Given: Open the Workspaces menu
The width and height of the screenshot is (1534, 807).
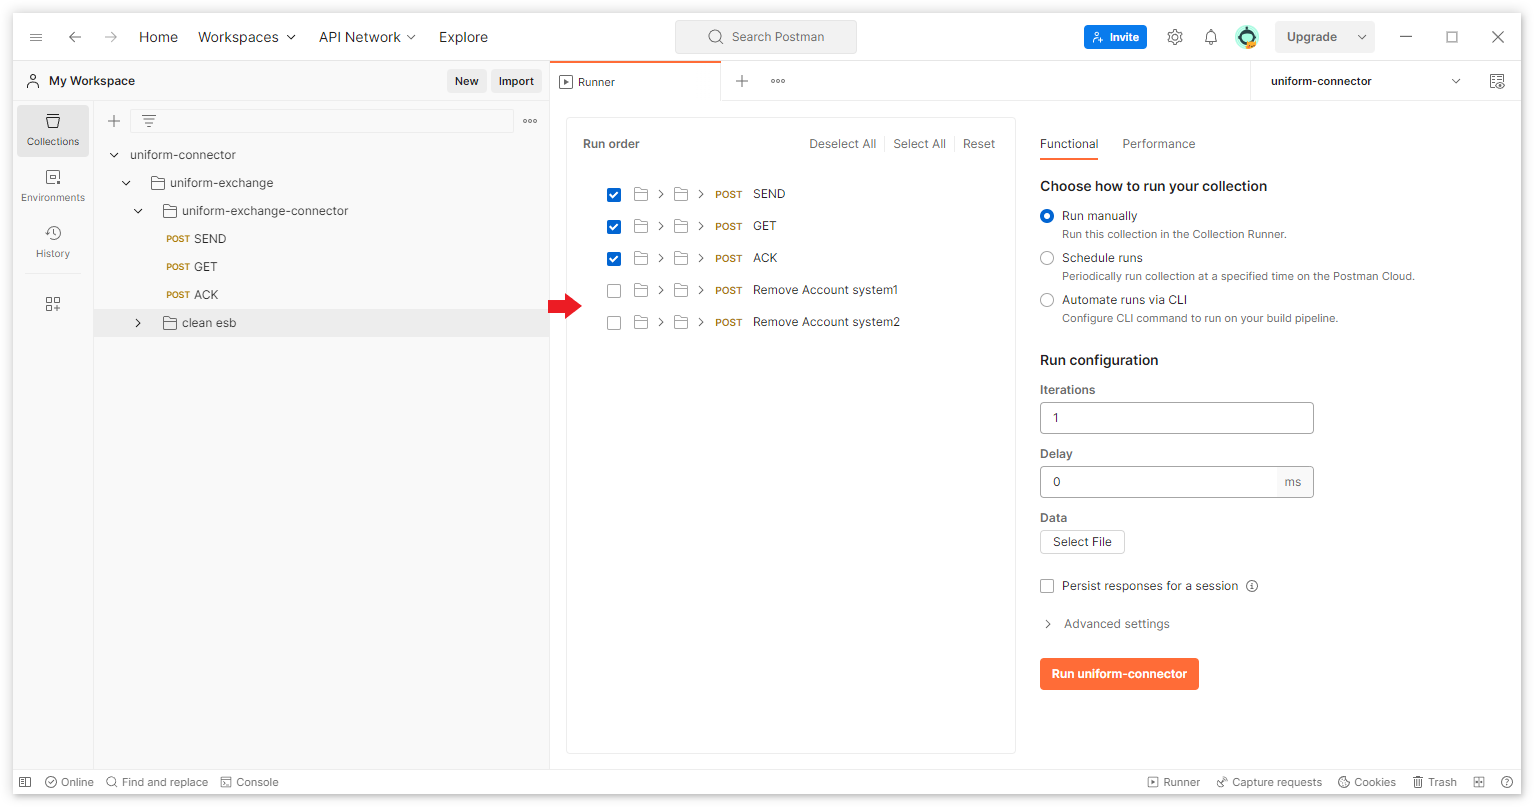Looking at the screenshot, I should click(247, 37).
